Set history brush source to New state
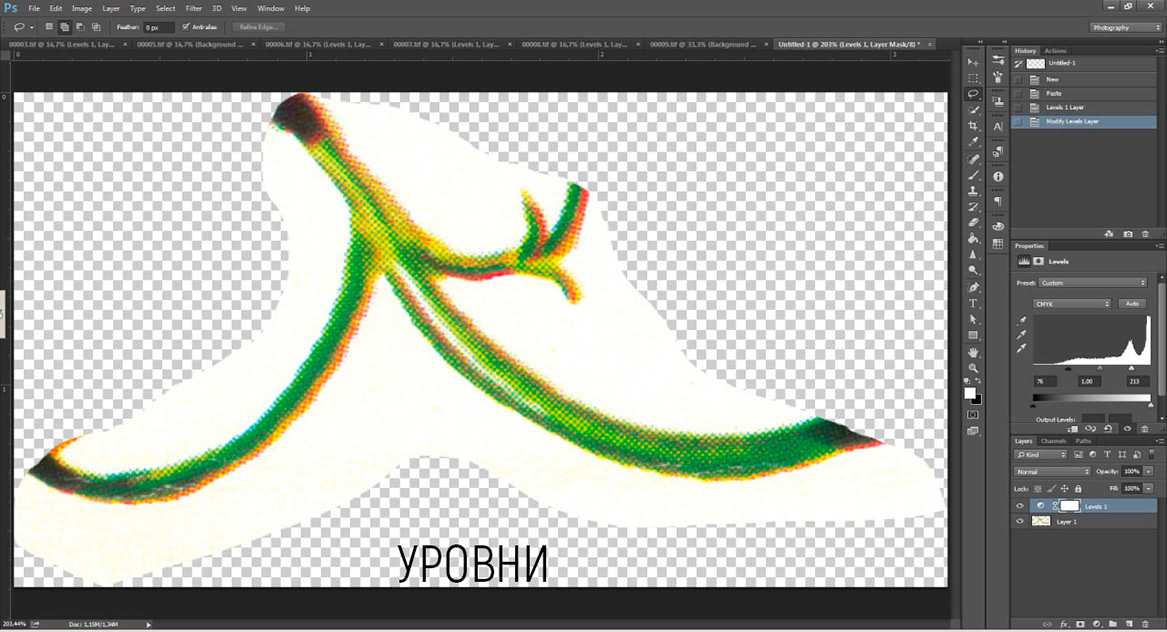 coord(1018,79)
